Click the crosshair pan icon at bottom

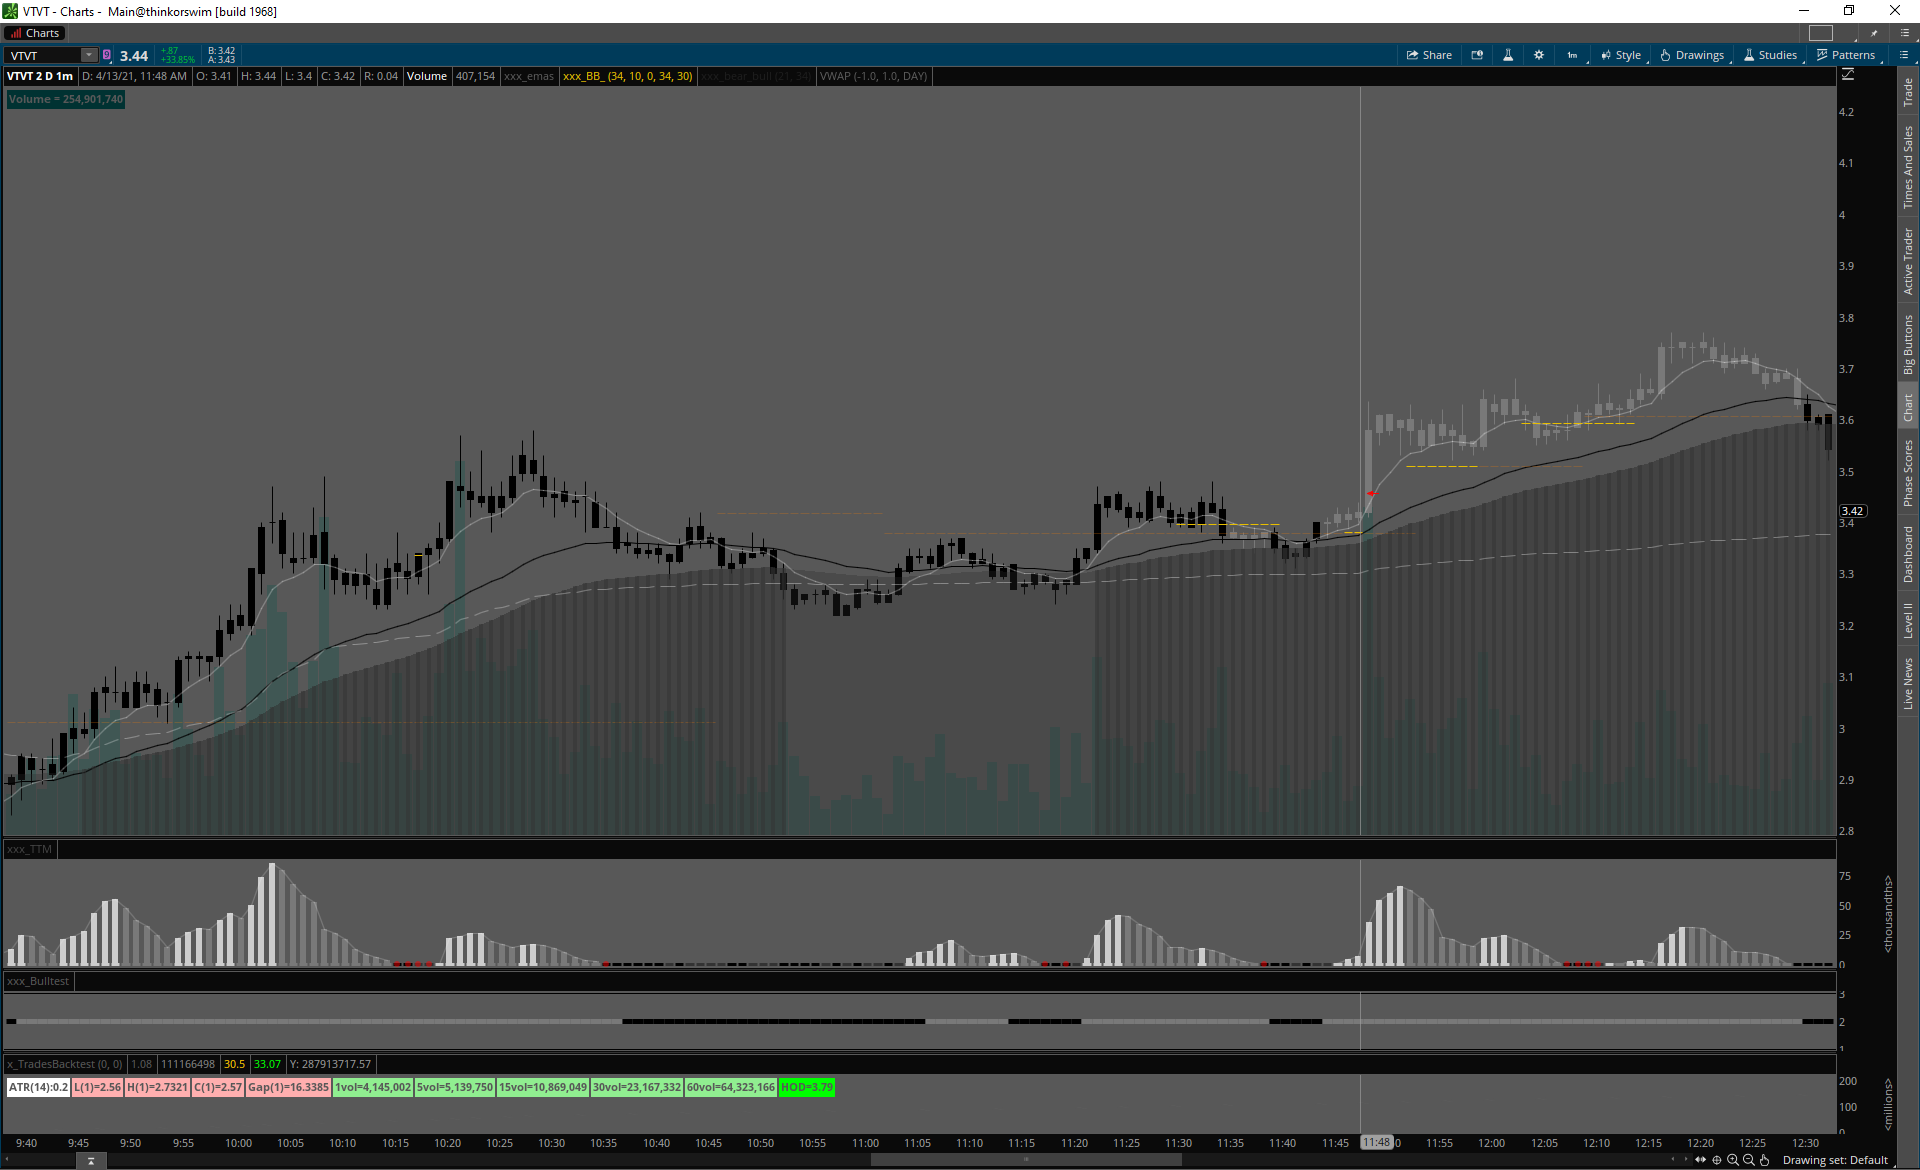point(1717,1160)
